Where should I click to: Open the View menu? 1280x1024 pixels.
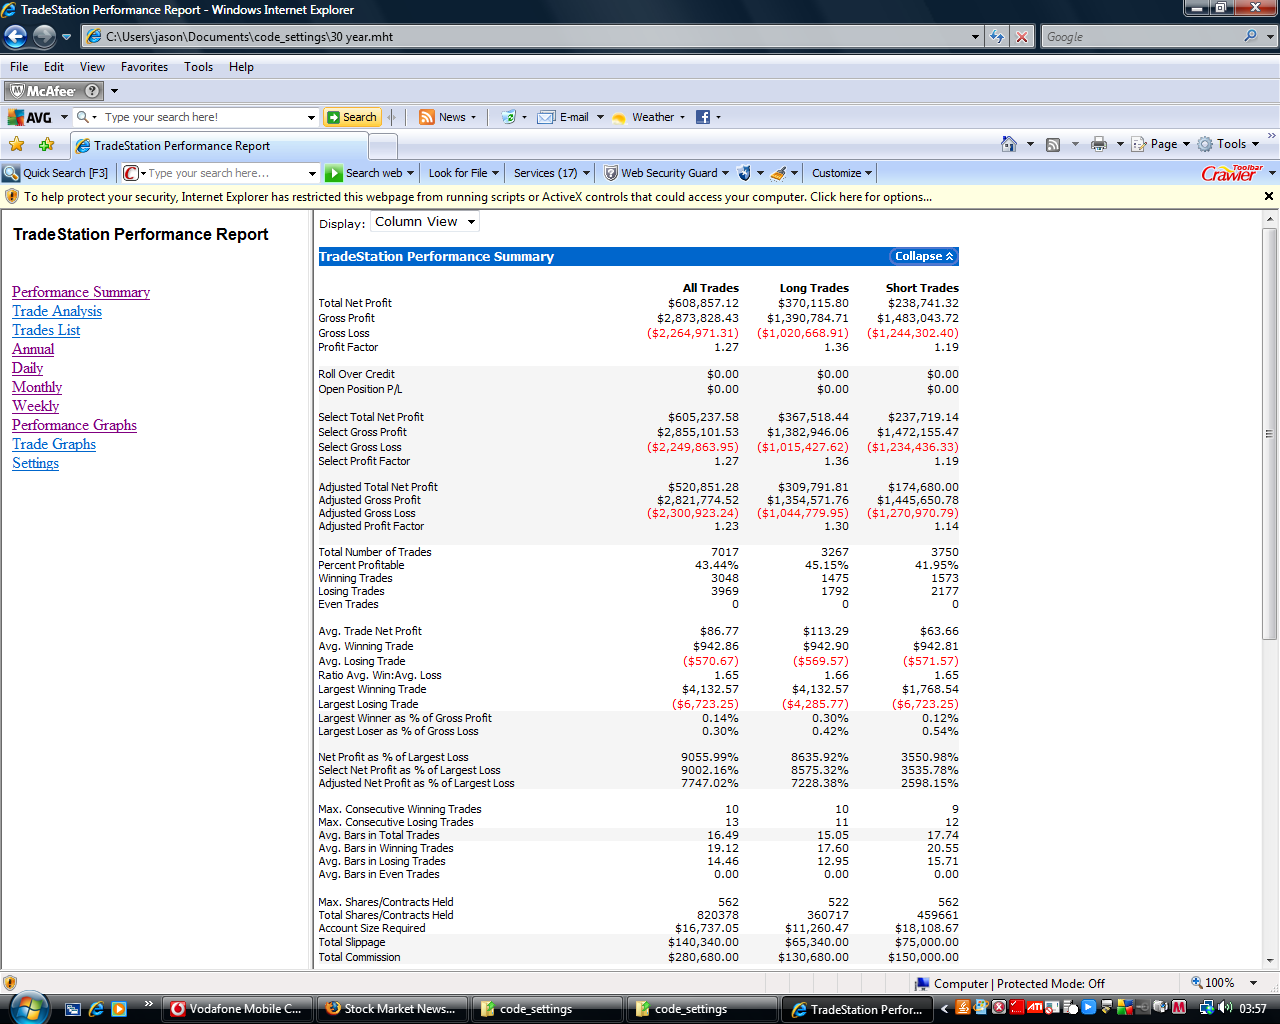tap(92, 67)
